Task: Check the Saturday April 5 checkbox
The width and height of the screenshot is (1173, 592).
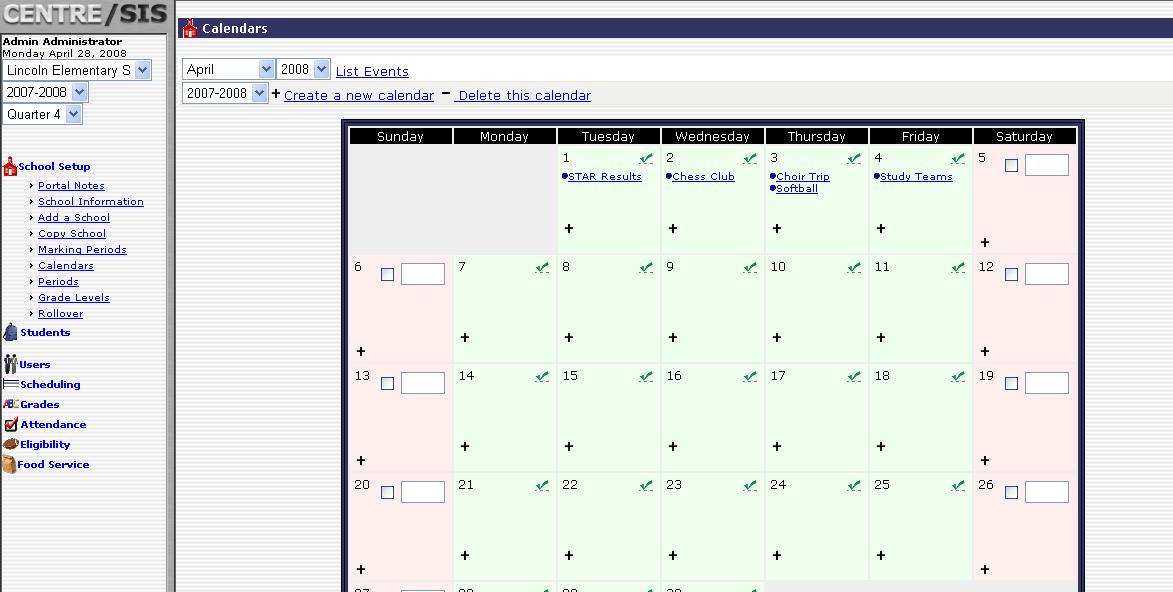Action: [1011, 165]
